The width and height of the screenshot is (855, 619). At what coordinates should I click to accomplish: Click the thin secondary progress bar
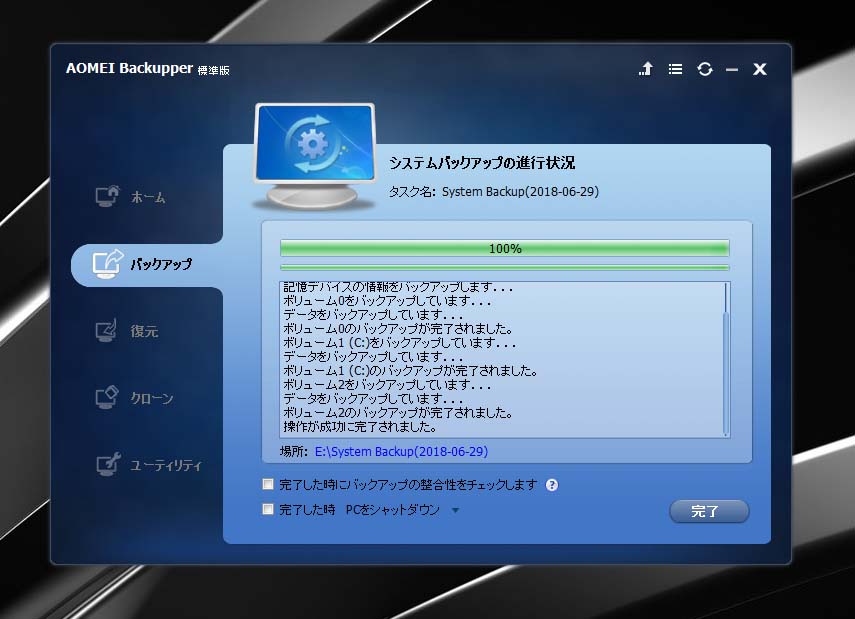point(504,267)
